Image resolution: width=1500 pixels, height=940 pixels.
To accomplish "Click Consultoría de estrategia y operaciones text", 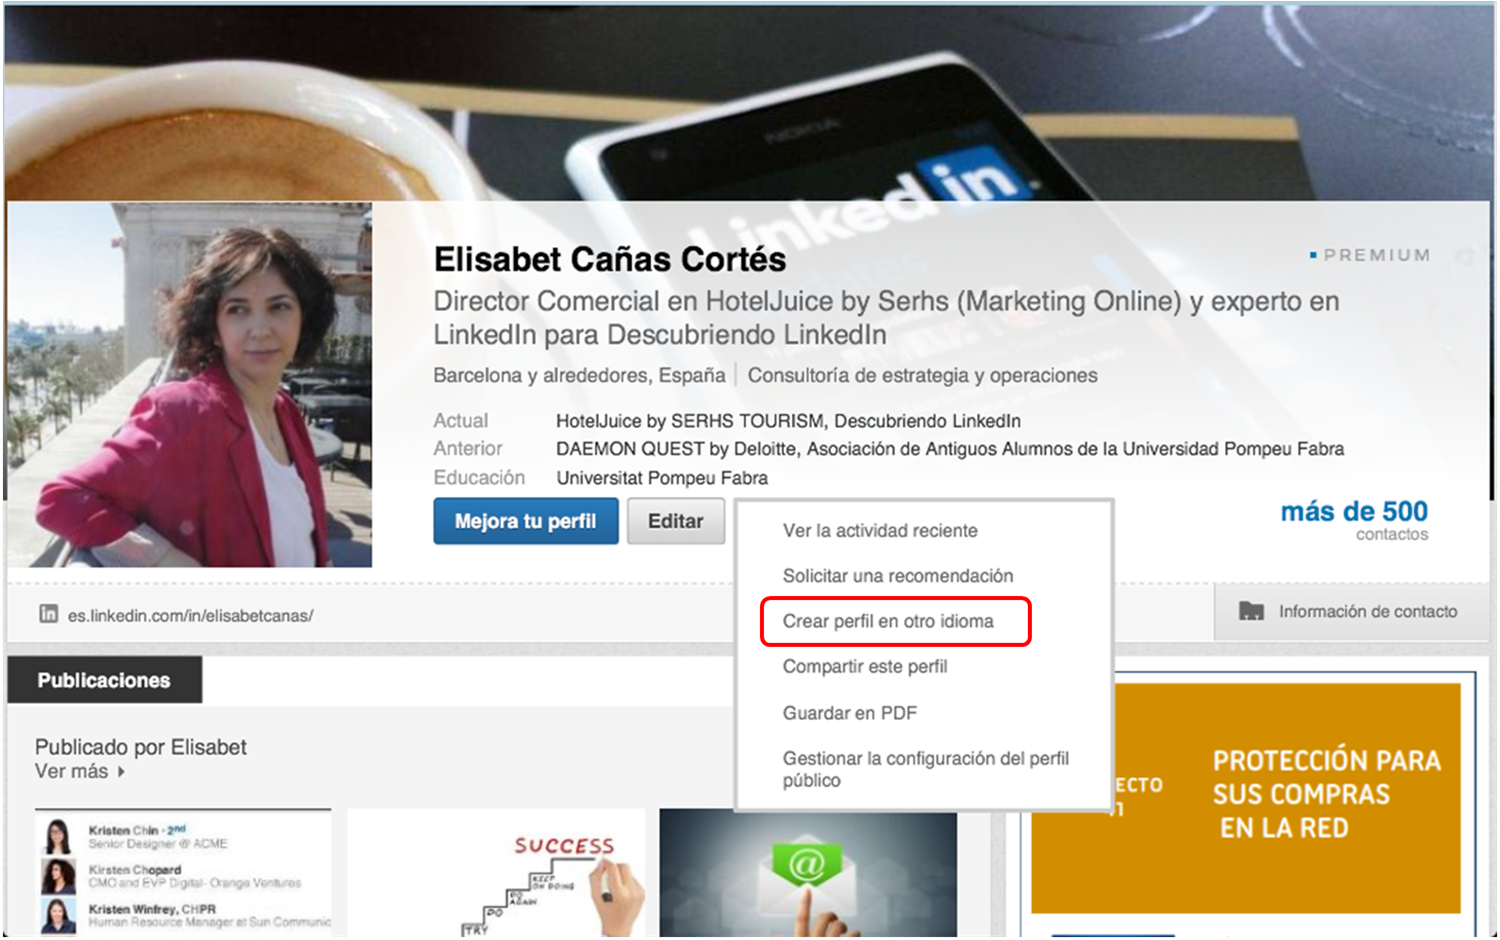I will click(x=922, y=375).
